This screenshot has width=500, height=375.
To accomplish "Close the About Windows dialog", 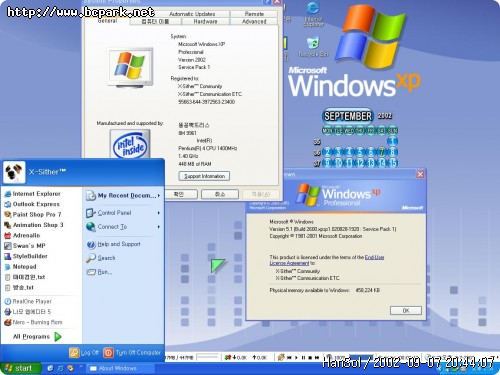I will point(420,174).
